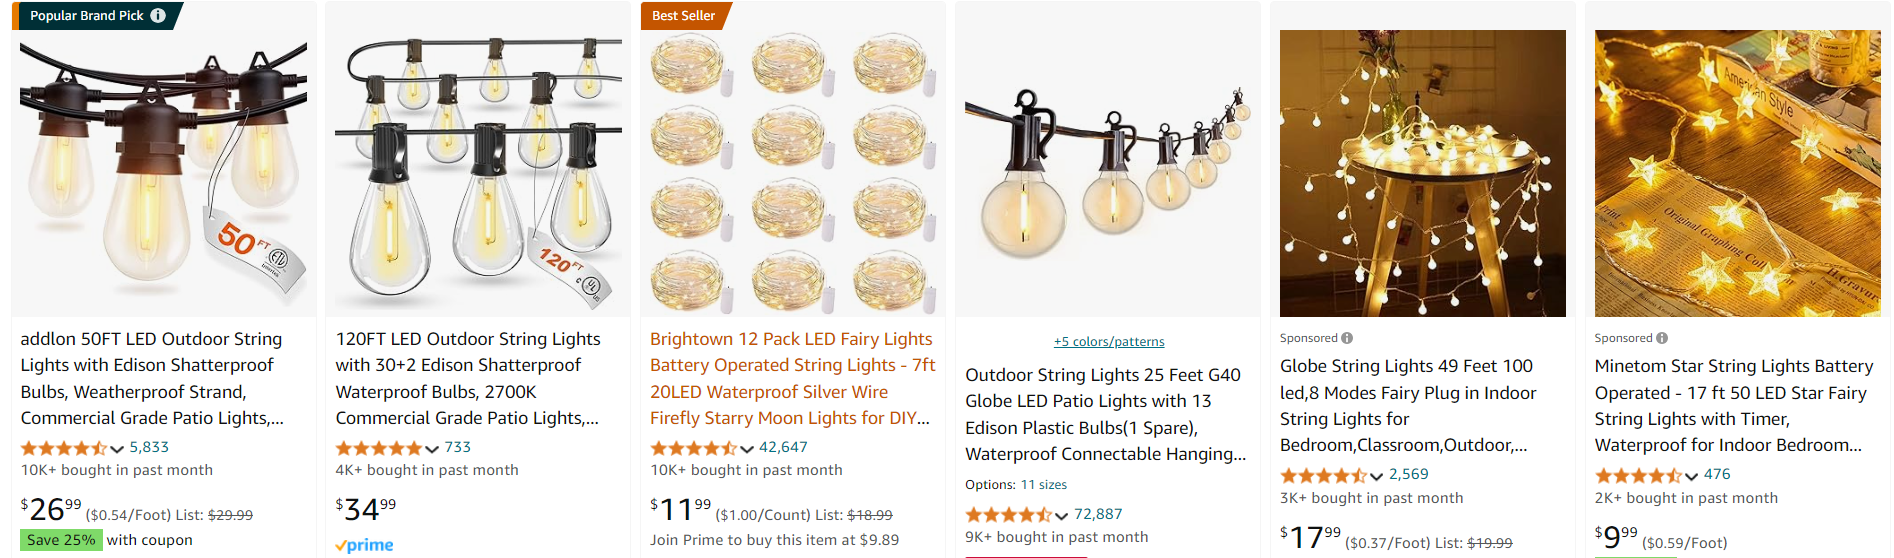The width and height of the screenshot is (1894, 558).
Task: Click the star rating of Minetom star lights
Action: 1638,475
